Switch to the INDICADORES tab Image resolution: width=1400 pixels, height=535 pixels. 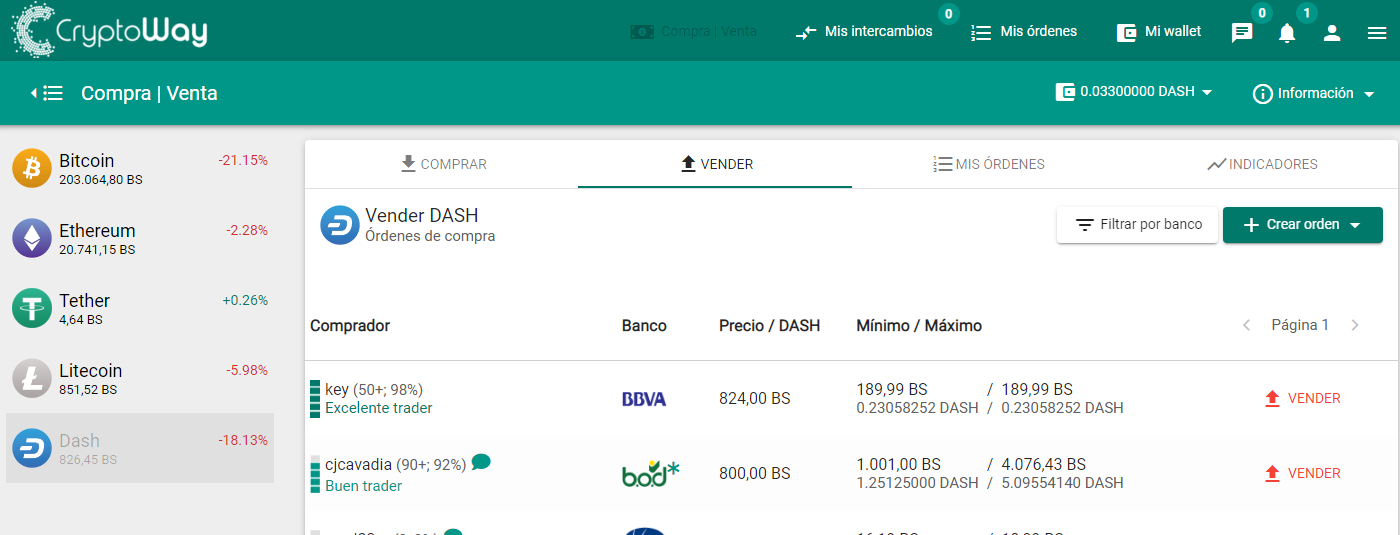[1262, 164]
